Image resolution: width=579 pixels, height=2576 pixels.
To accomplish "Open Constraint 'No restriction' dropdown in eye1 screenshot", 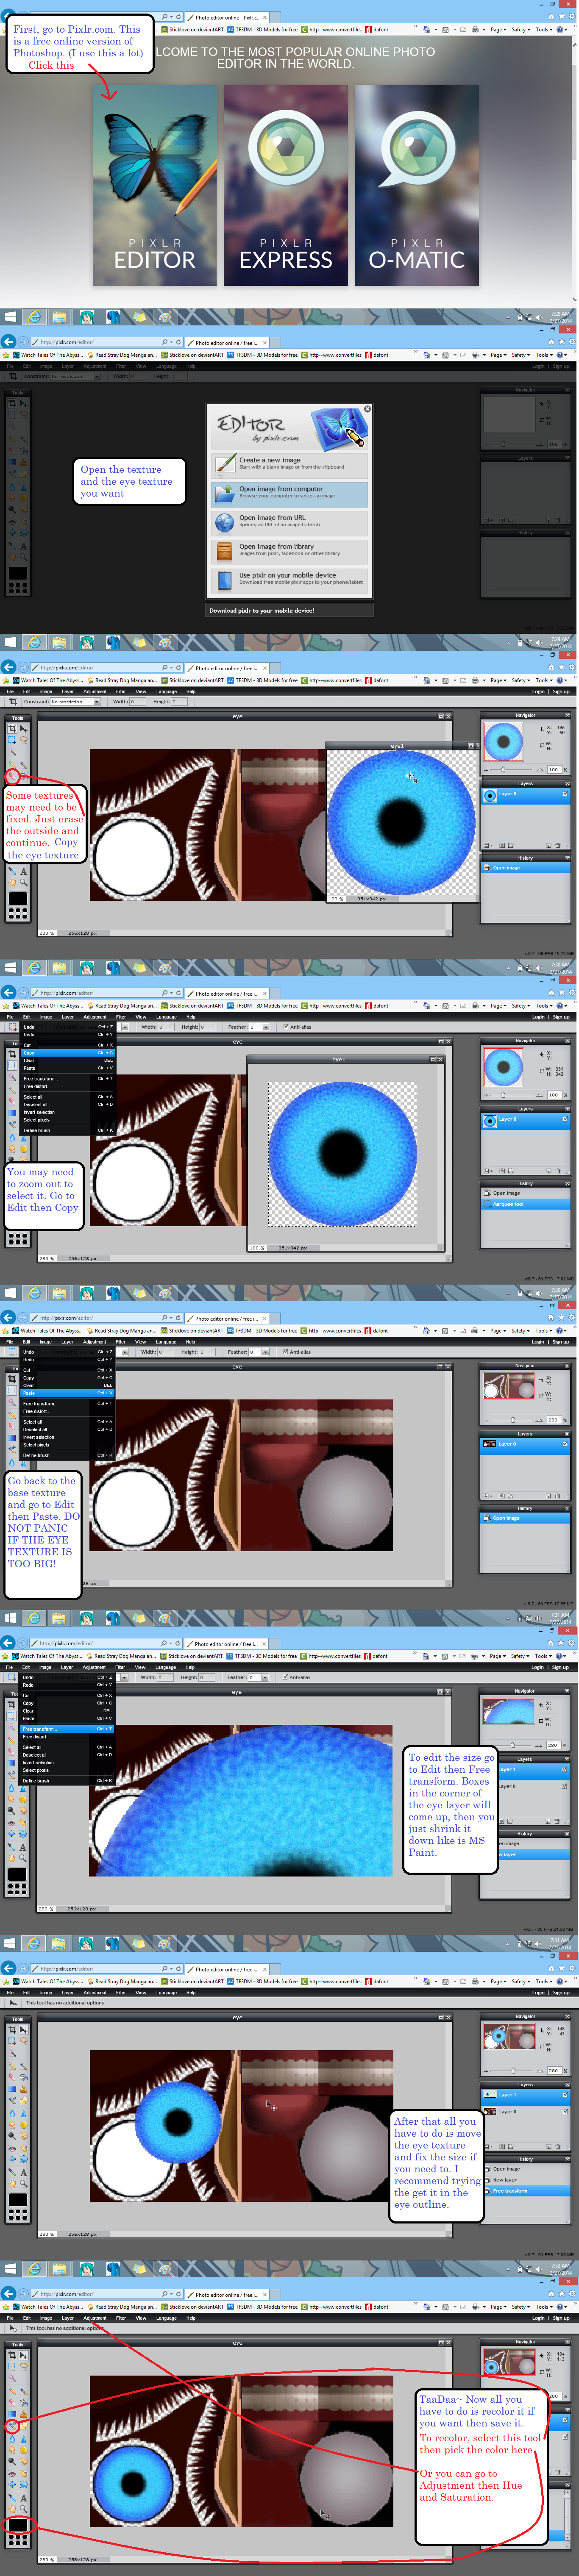I will click(74, 702).
